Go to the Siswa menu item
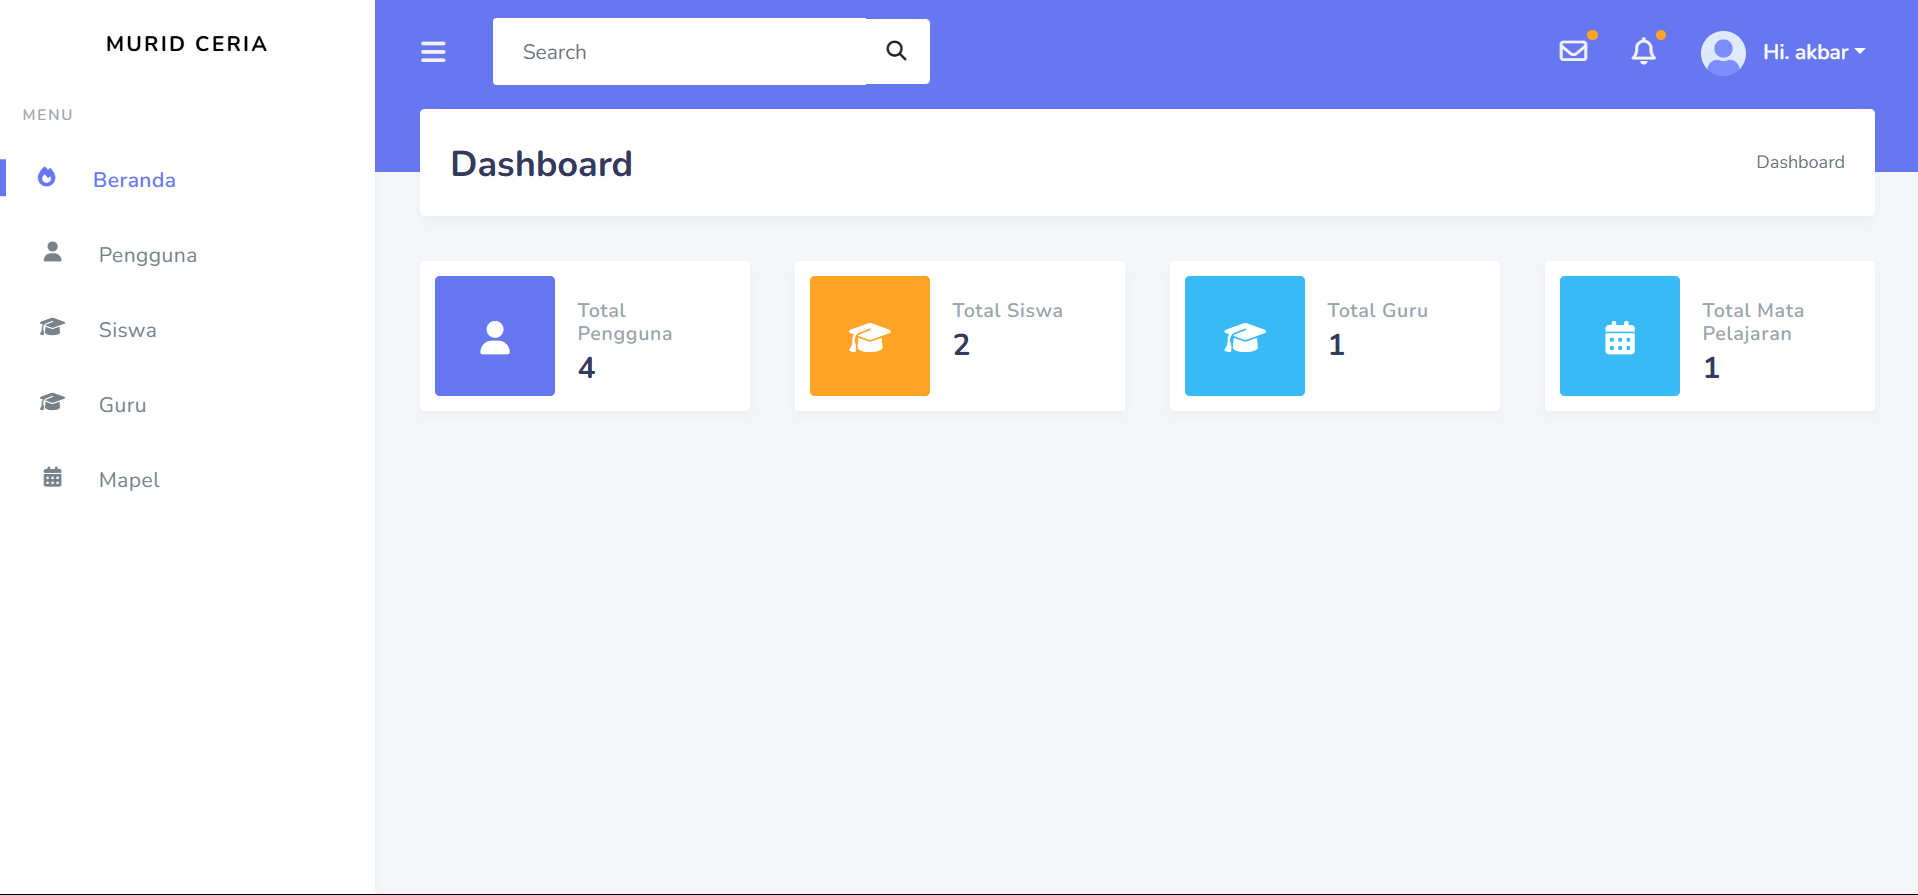This screenshot has height=895, width=1918. point(188,329)
